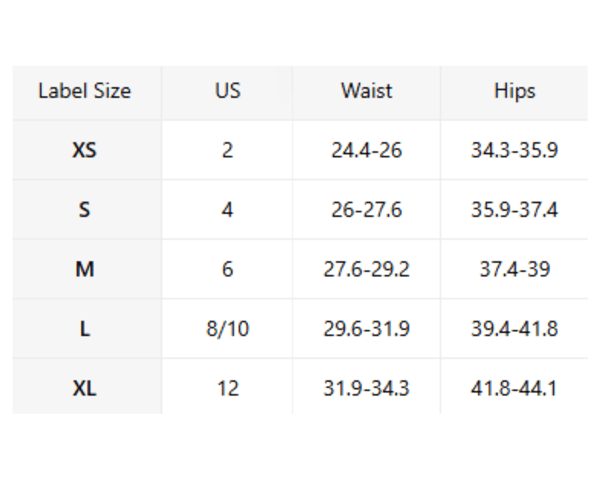Select the XL size label cell
This screenshot has width=600, height=480.
(85, 388)
